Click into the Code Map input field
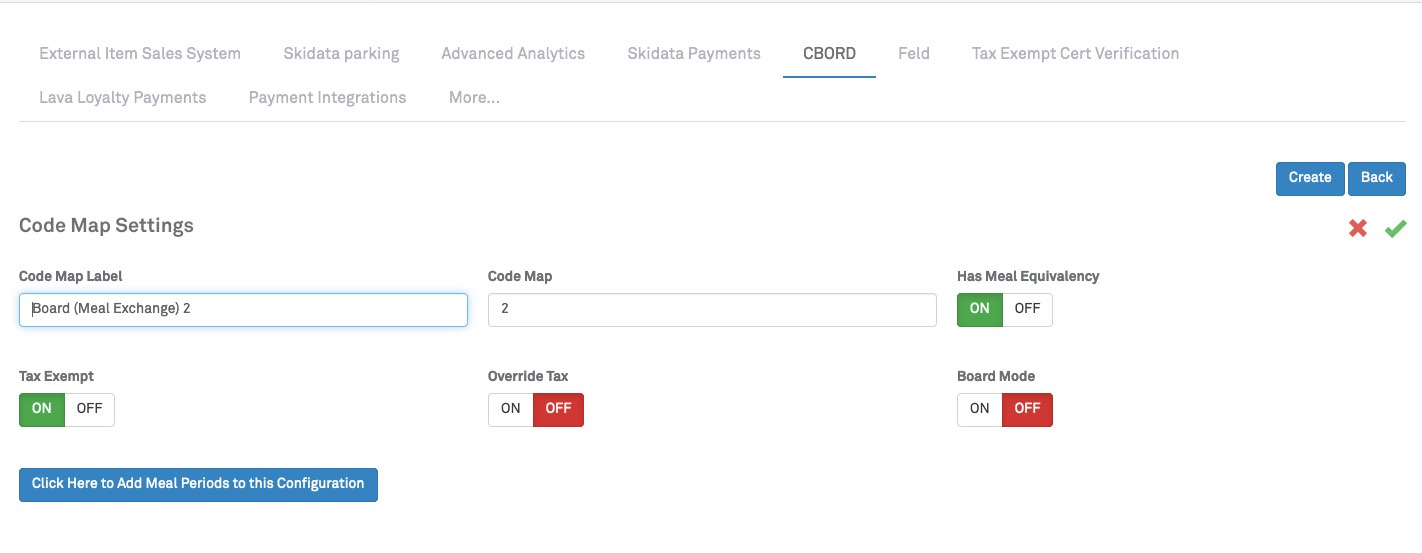The image size is (1422, 553). [712, 310]
